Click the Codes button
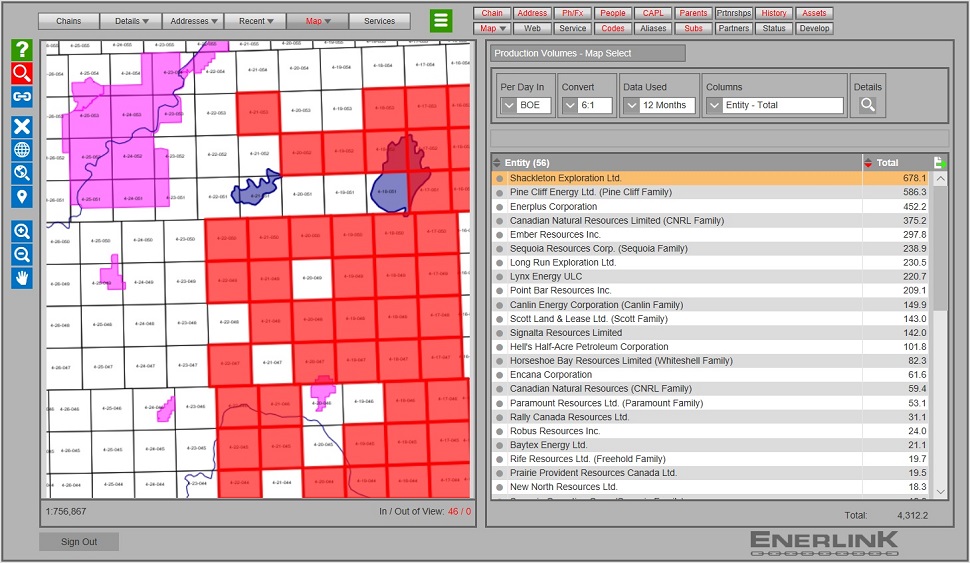This screenshot has height=563, width=970. [x=613, y=28]
